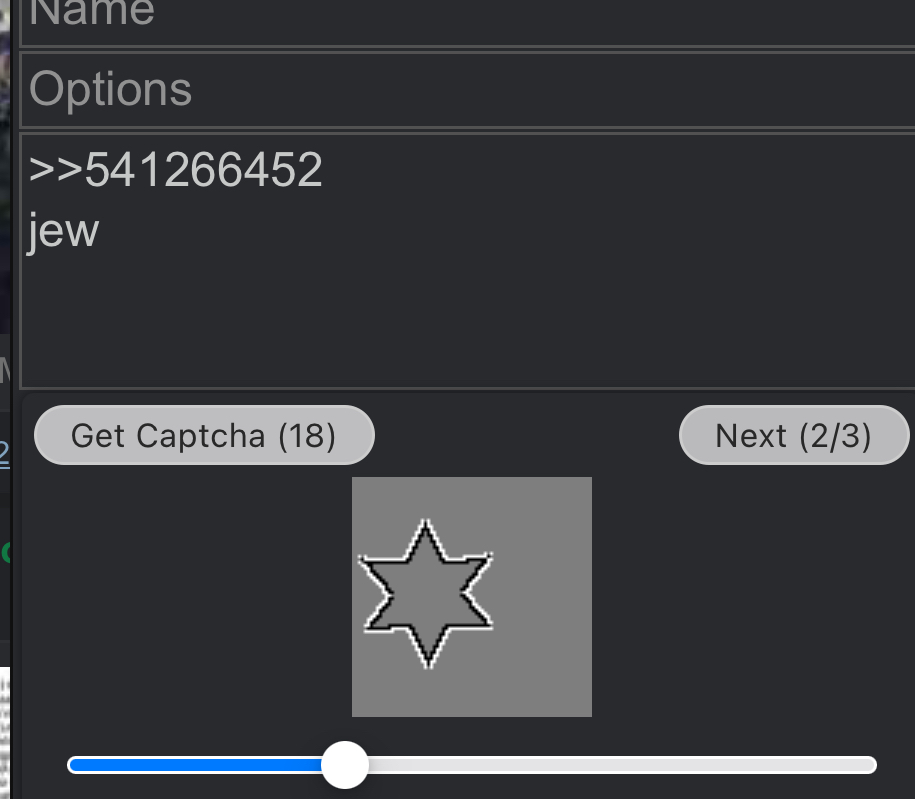Click the Get Captcha (18) button
This screenshot has height=799, width=915.
[204, 435]
